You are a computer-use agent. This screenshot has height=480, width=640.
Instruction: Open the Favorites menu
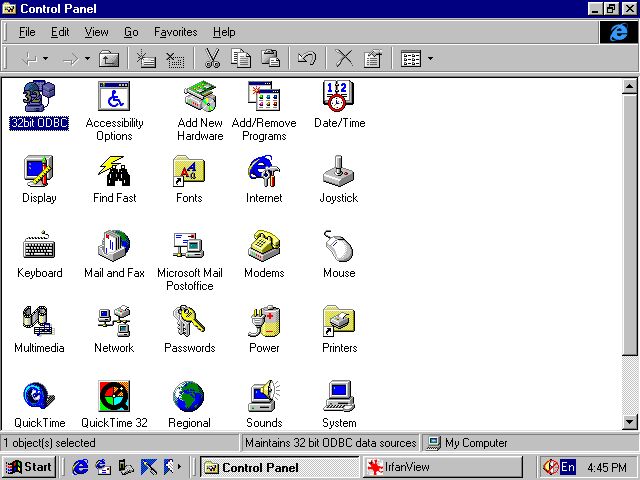(176, 32)
